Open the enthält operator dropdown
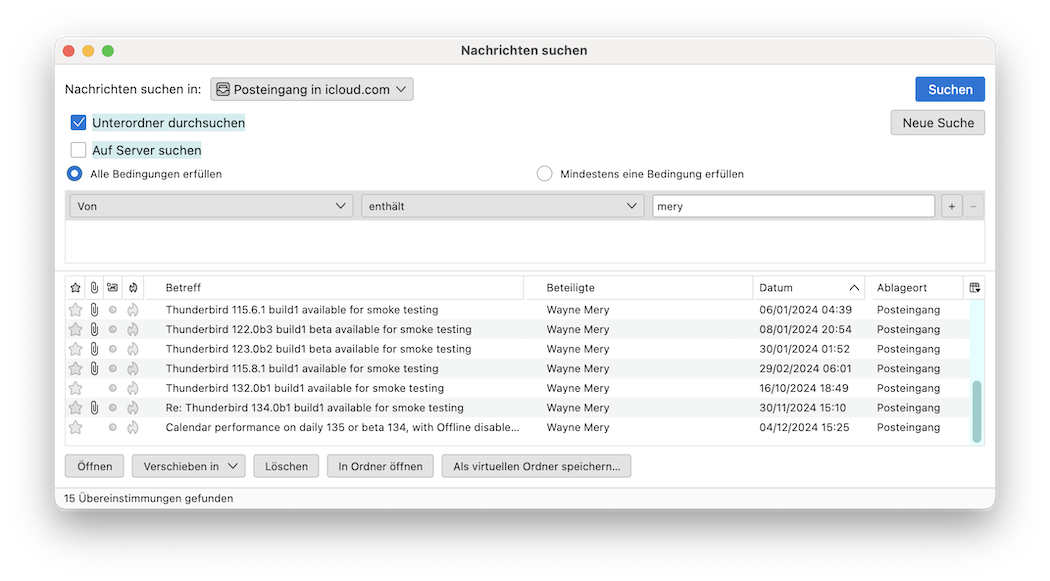Screen dimensions: 1050x581 pos(502,206)
